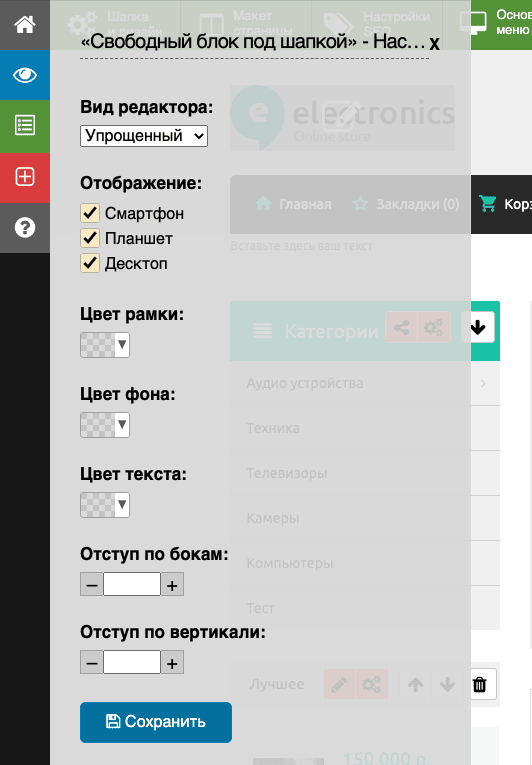Expand the Цвет текста color dropdown
Viewport: 532px width, 765px height.
point(105,505)
